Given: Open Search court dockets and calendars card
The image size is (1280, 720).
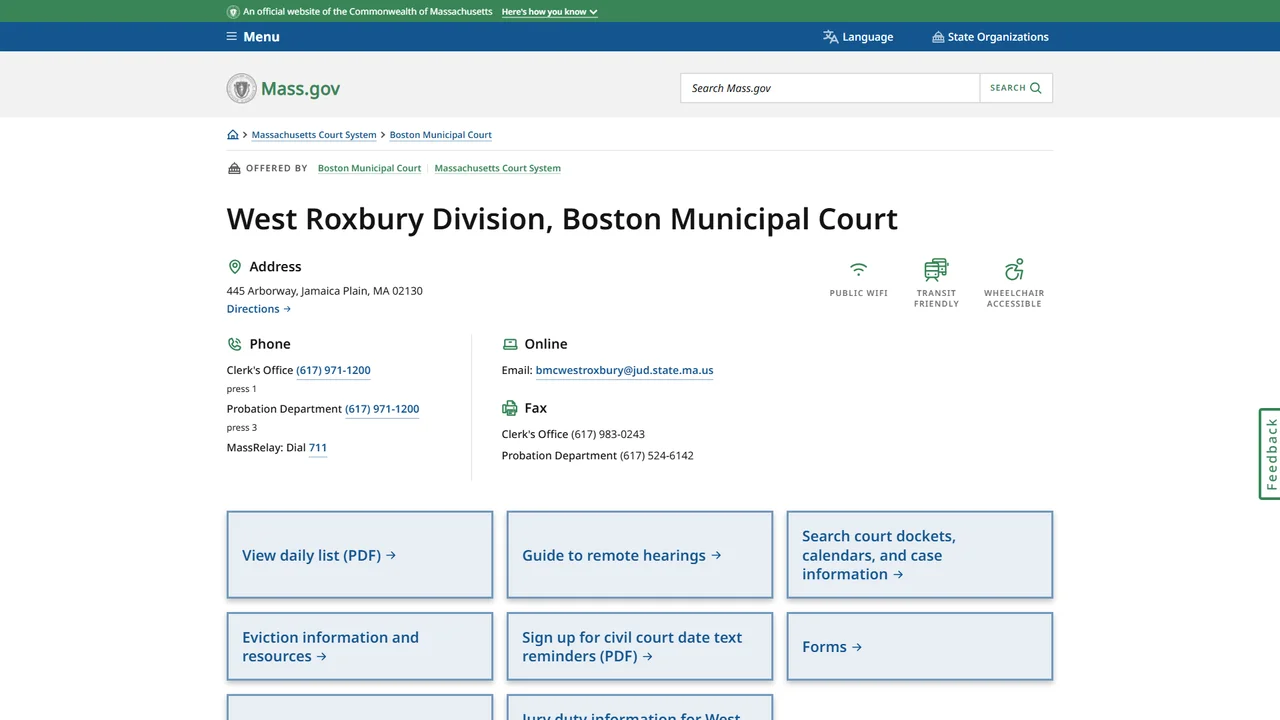Looking at the screenshot, I should click(x=920, y=555).
